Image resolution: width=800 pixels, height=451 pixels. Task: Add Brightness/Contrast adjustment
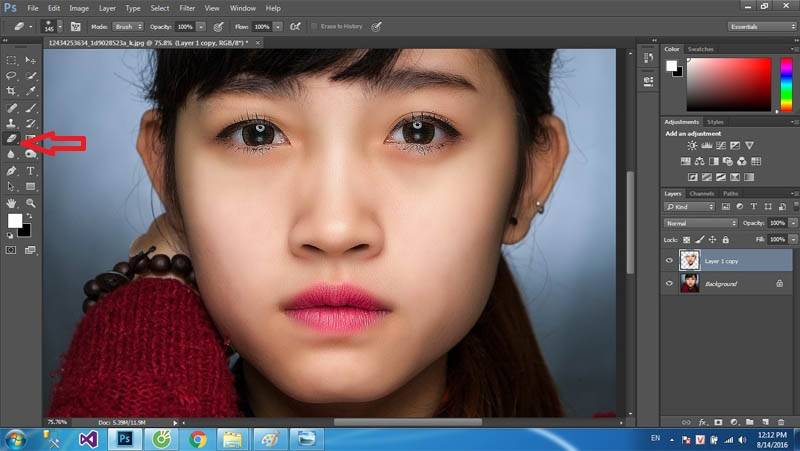click(692, 145)
